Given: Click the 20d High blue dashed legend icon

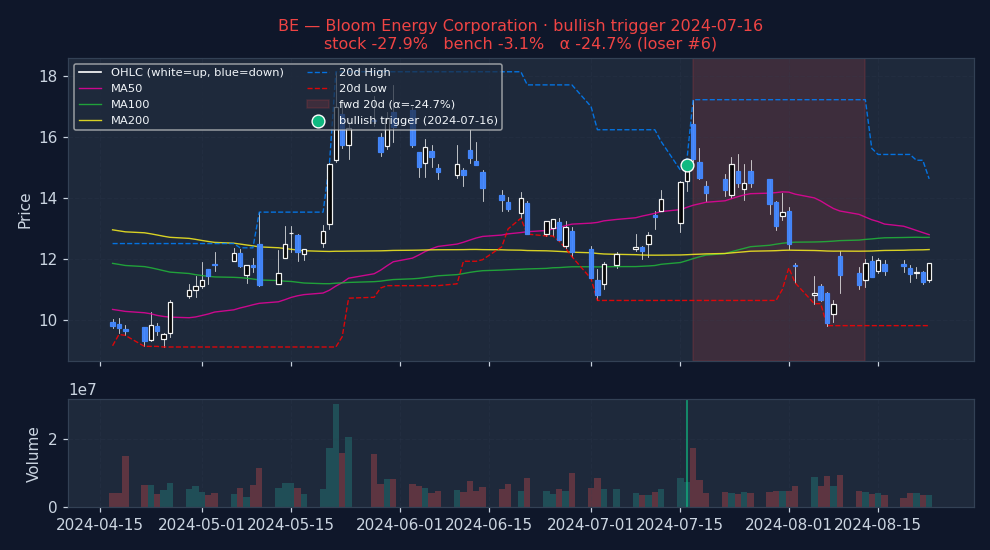Looking at the screenshot, I should [x=318, y=72].
